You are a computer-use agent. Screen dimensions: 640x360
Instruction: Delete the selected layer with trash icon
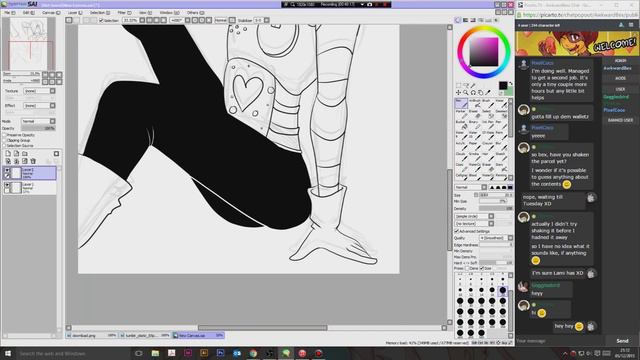click(33, 161)
